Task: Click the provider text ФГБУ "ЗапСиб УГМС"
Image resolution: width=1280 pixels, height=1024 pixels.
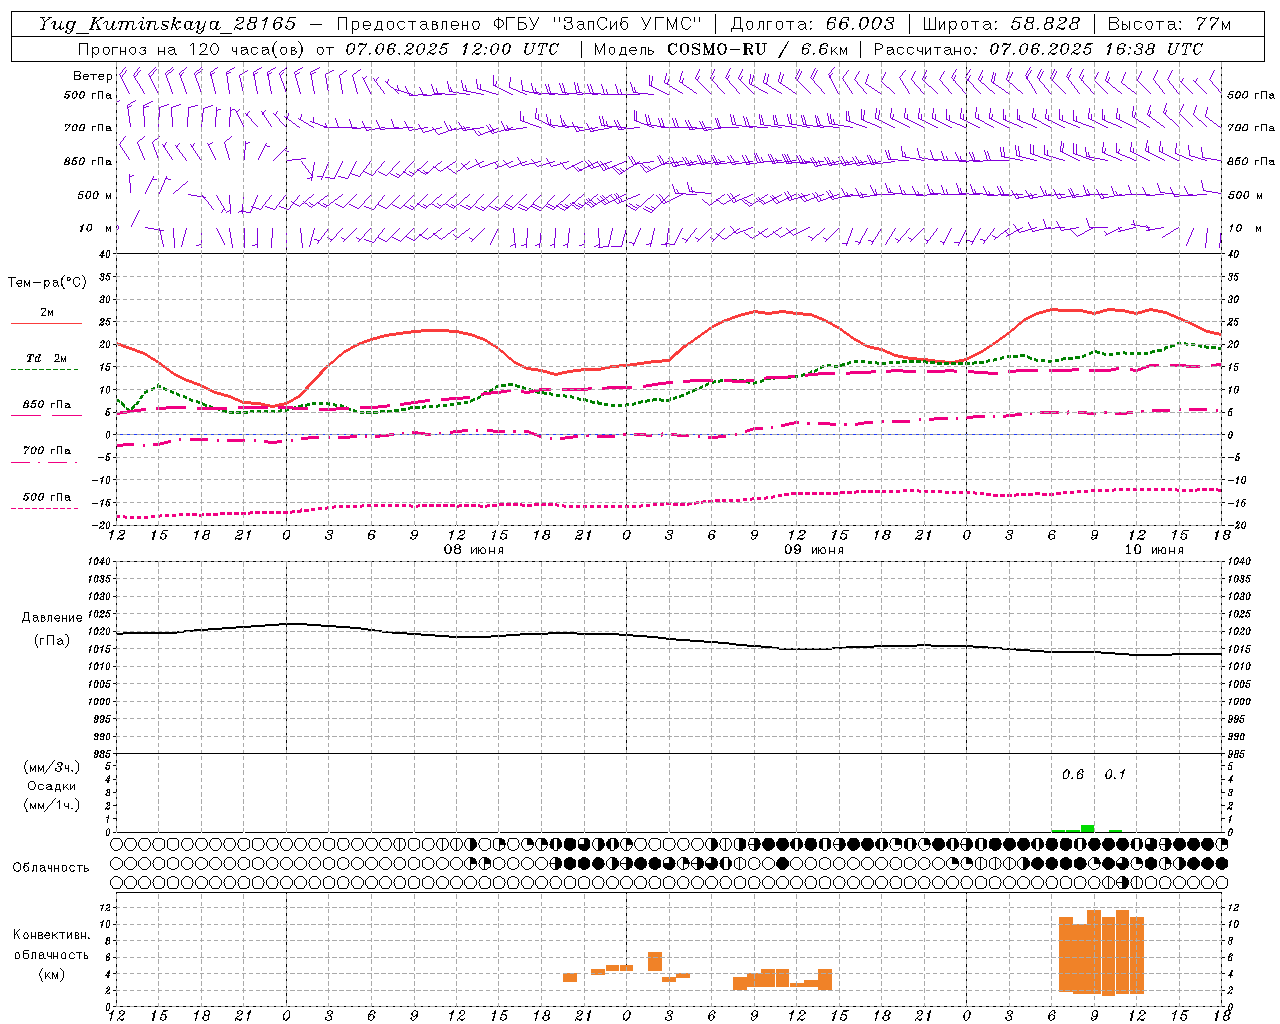Action: click(x=597, y=24)
